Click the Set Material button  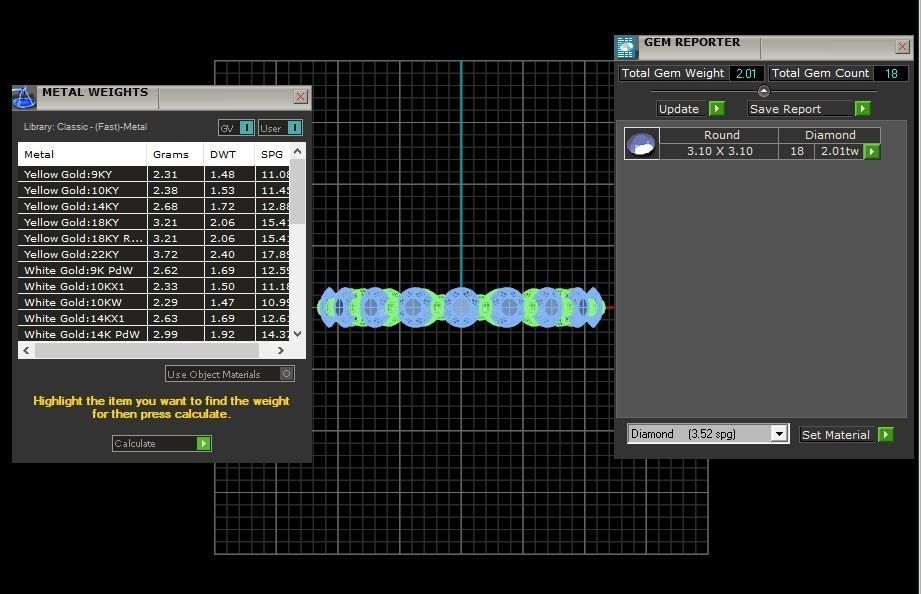click(x=846, y=435)
